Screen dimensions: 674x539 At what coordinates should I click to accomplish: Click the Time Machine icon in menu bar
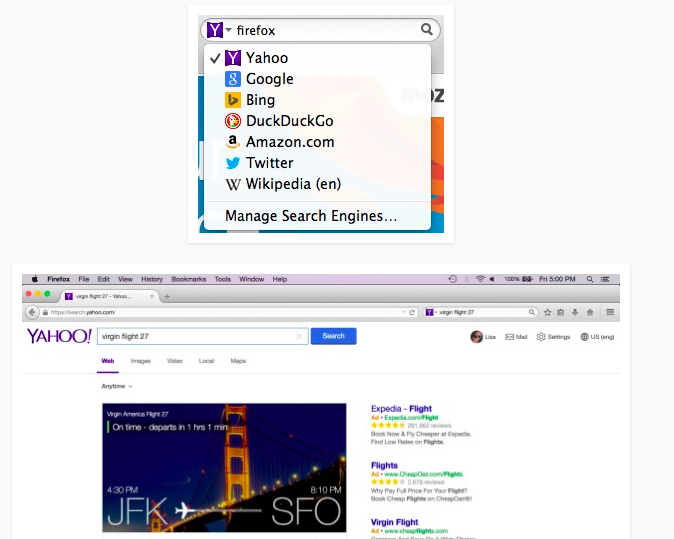tap(453, 279)
